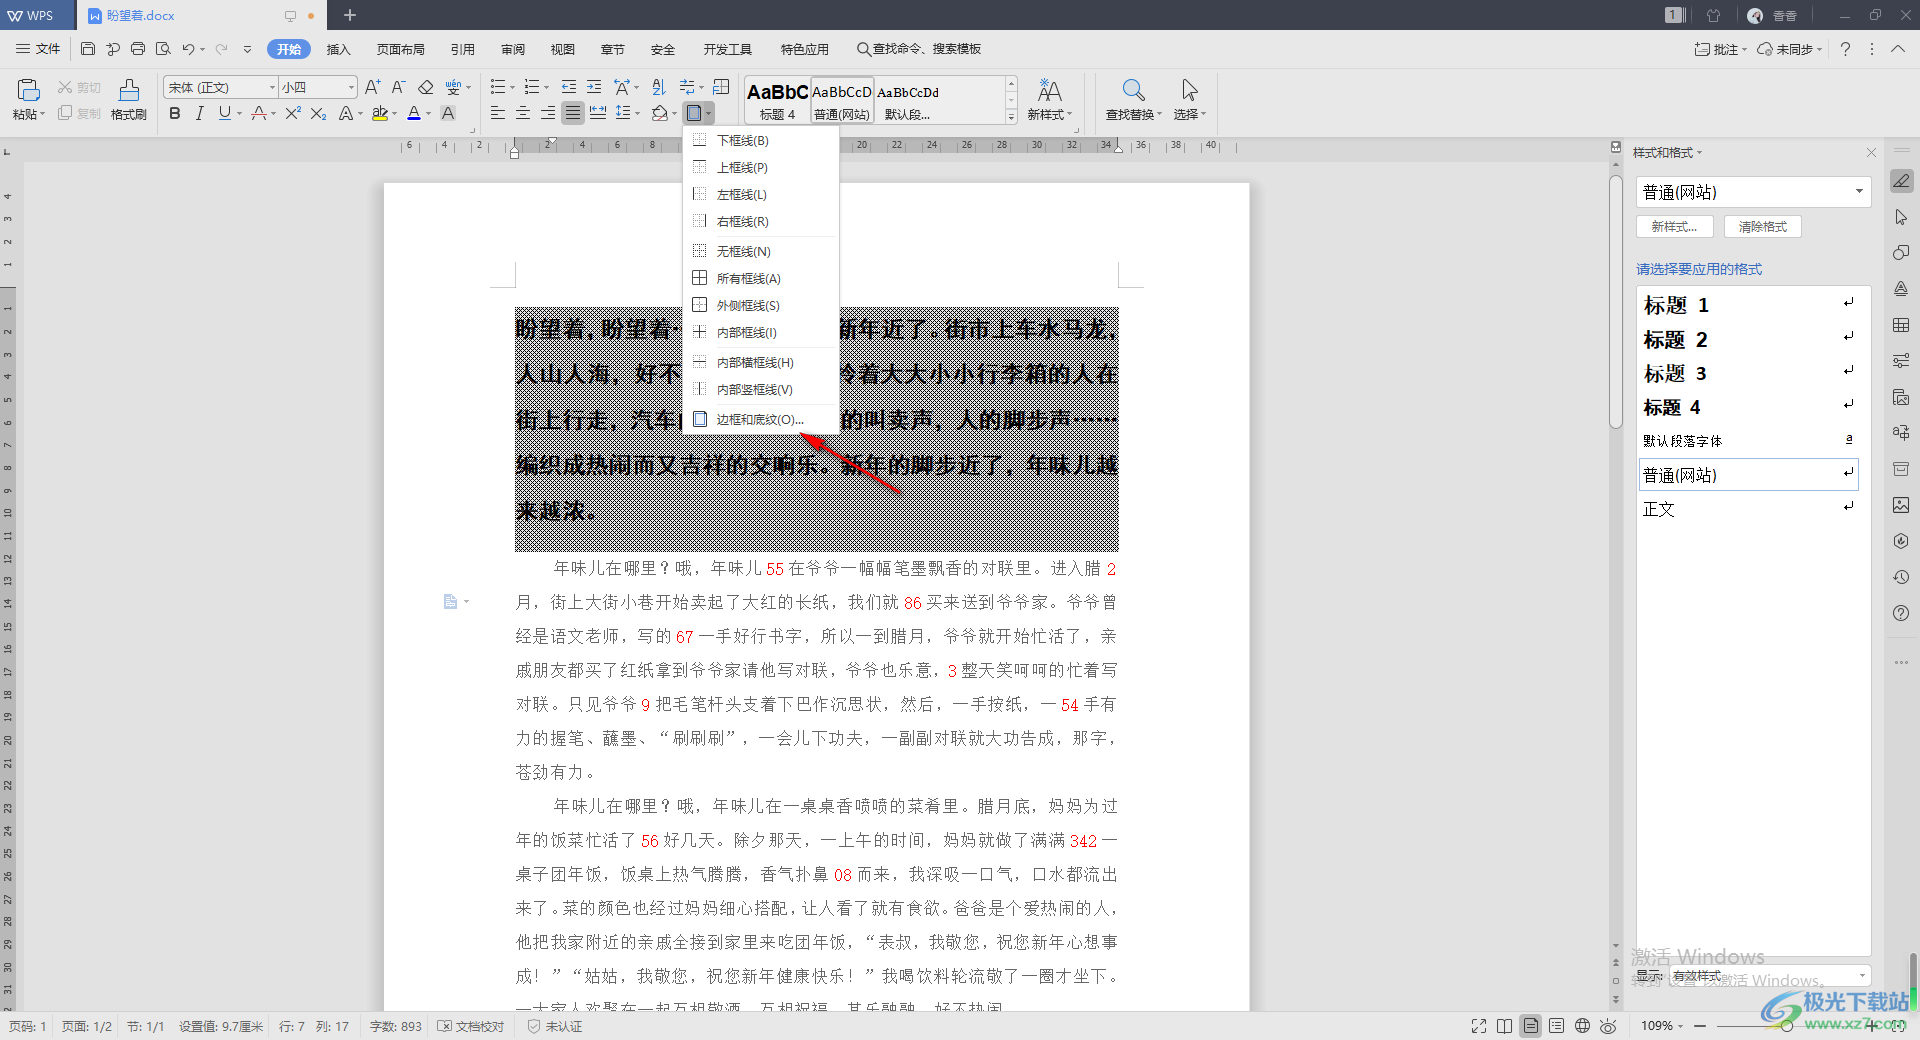Toggle Underline formatting
The width and height of the screenshot is (1920, 1040).
224,114
